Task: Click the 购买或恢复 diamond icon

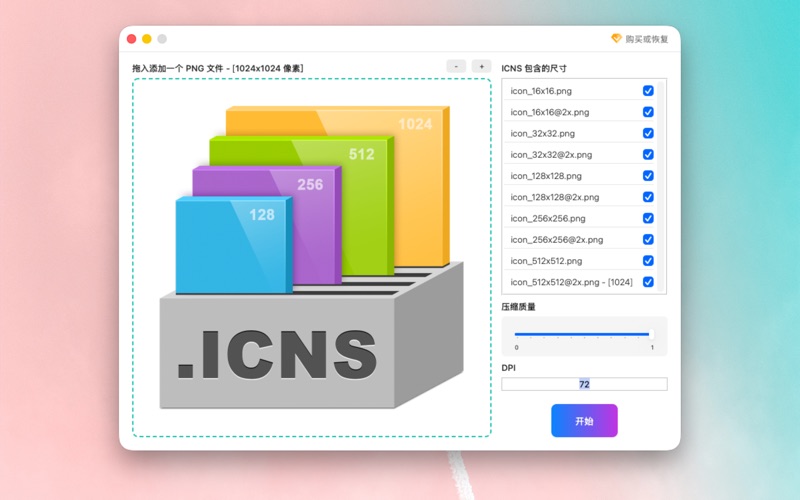Action: pos(616,39)
